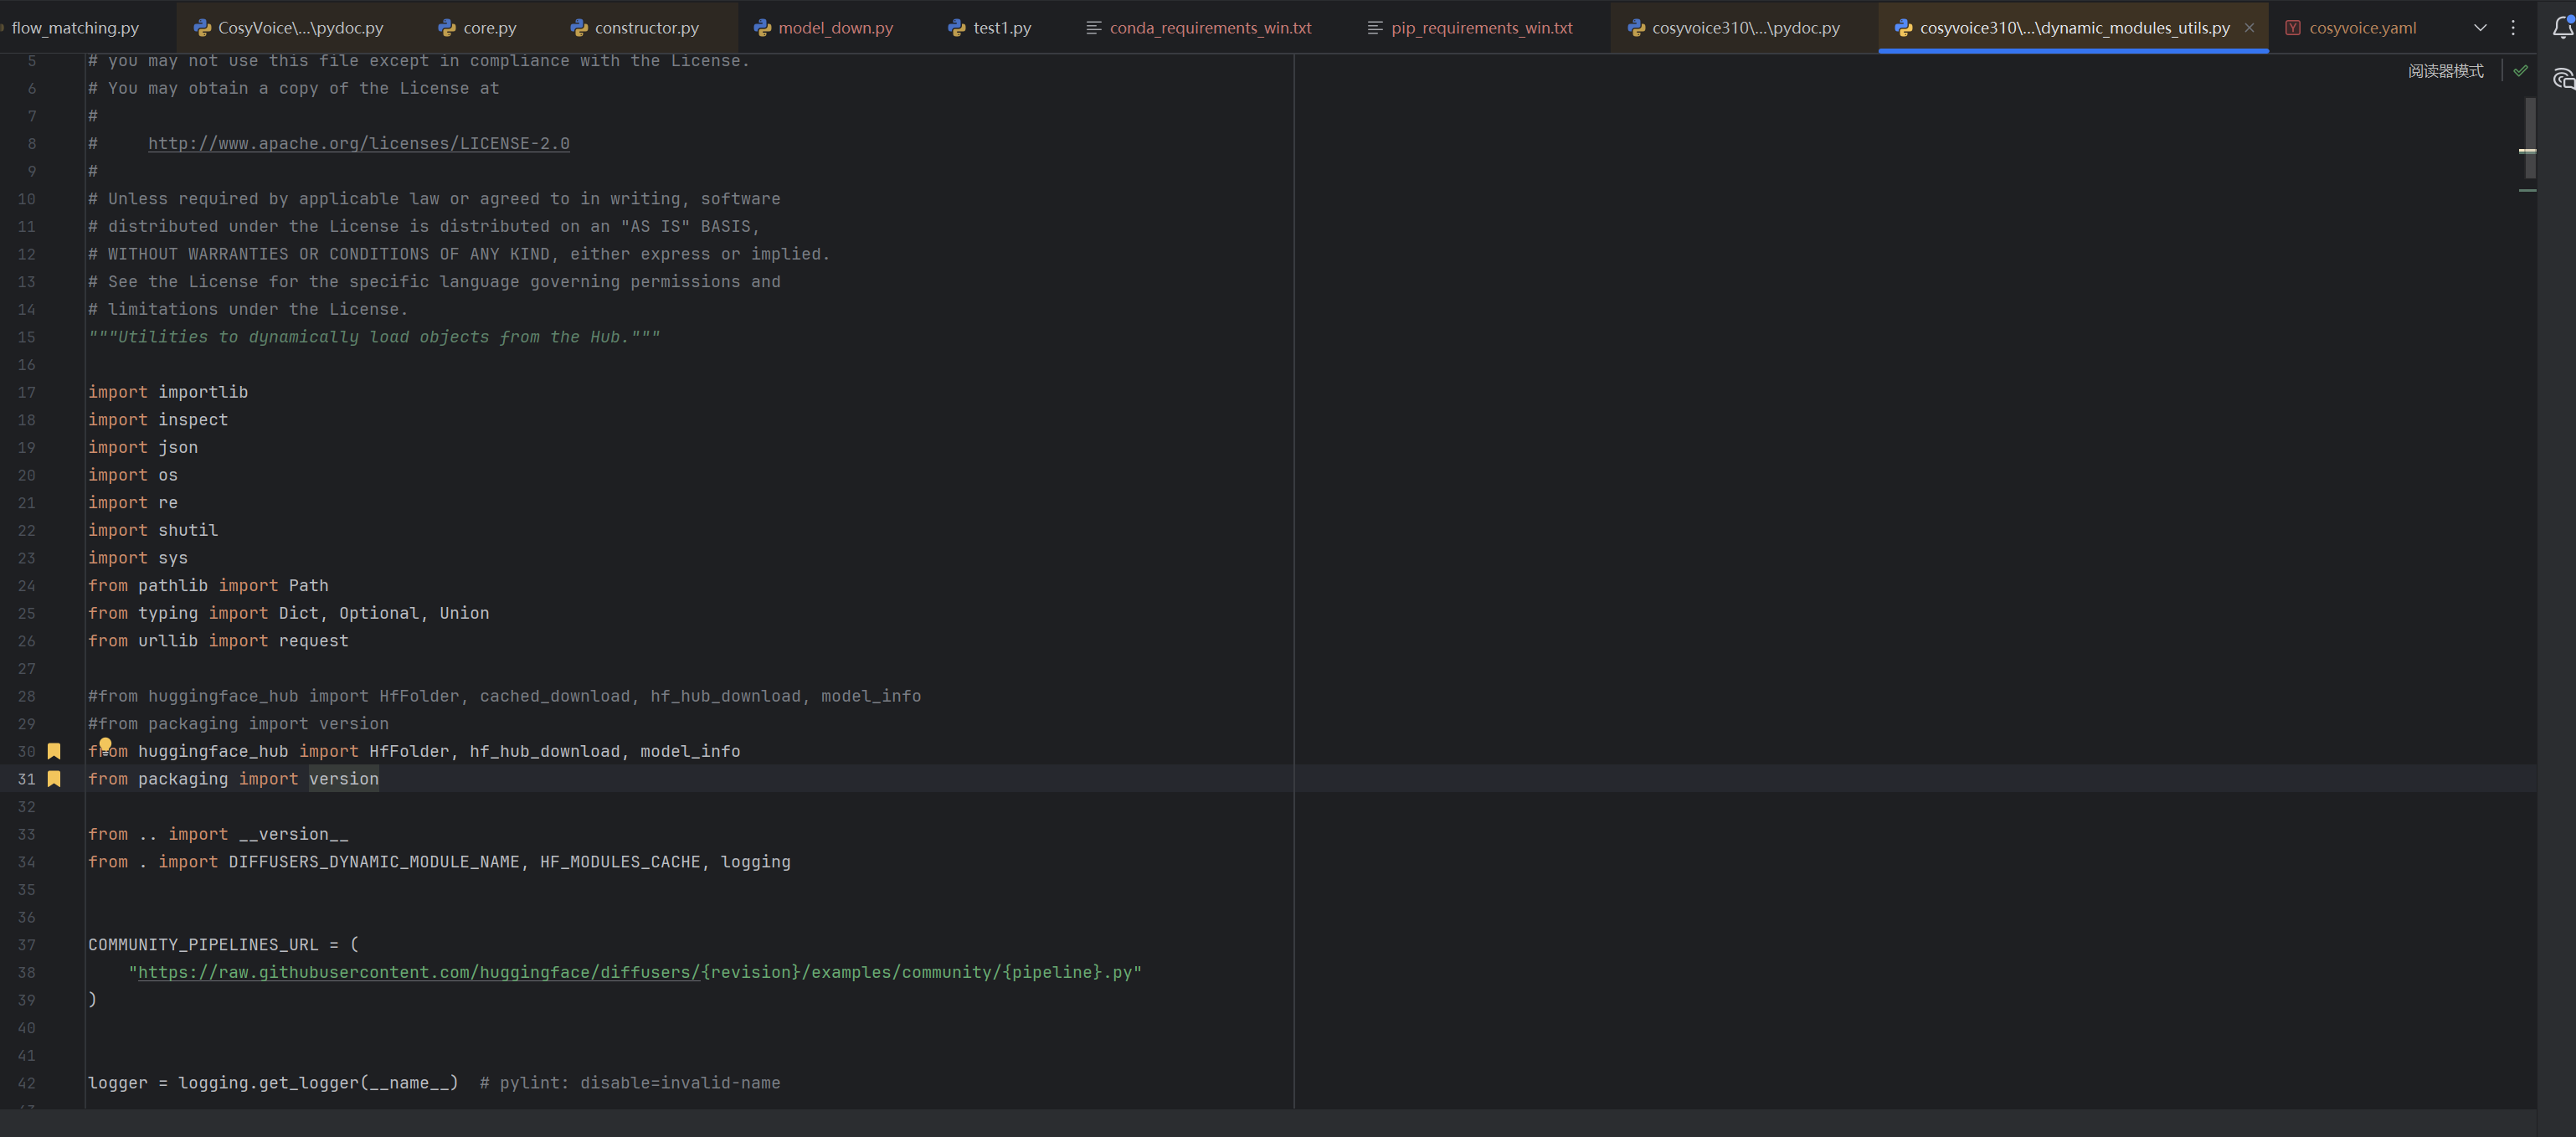Click the YAML icon on cosyvoice.yaml tab

2292,27
